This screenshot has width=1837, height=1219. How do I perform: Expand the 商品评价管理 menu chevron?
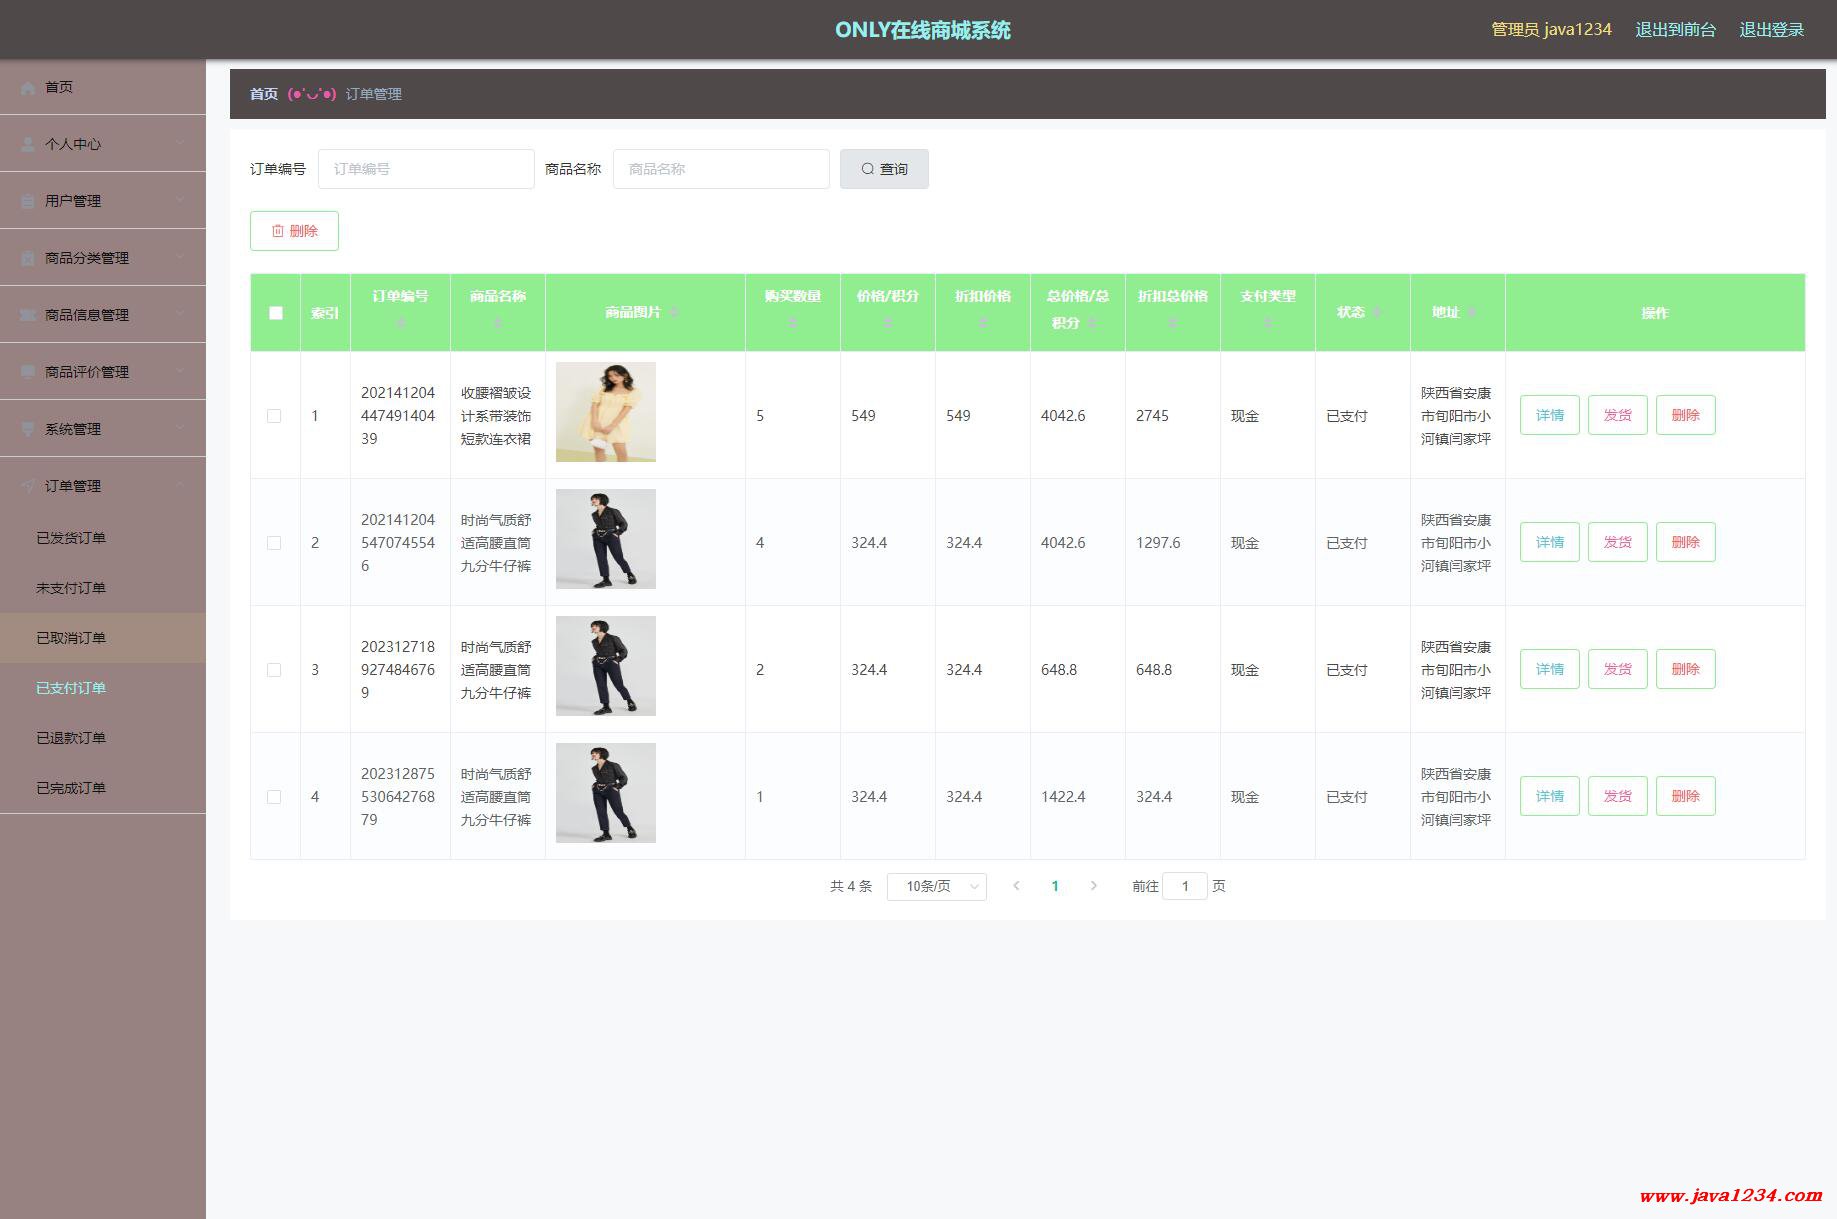click(x=180, y=372)
